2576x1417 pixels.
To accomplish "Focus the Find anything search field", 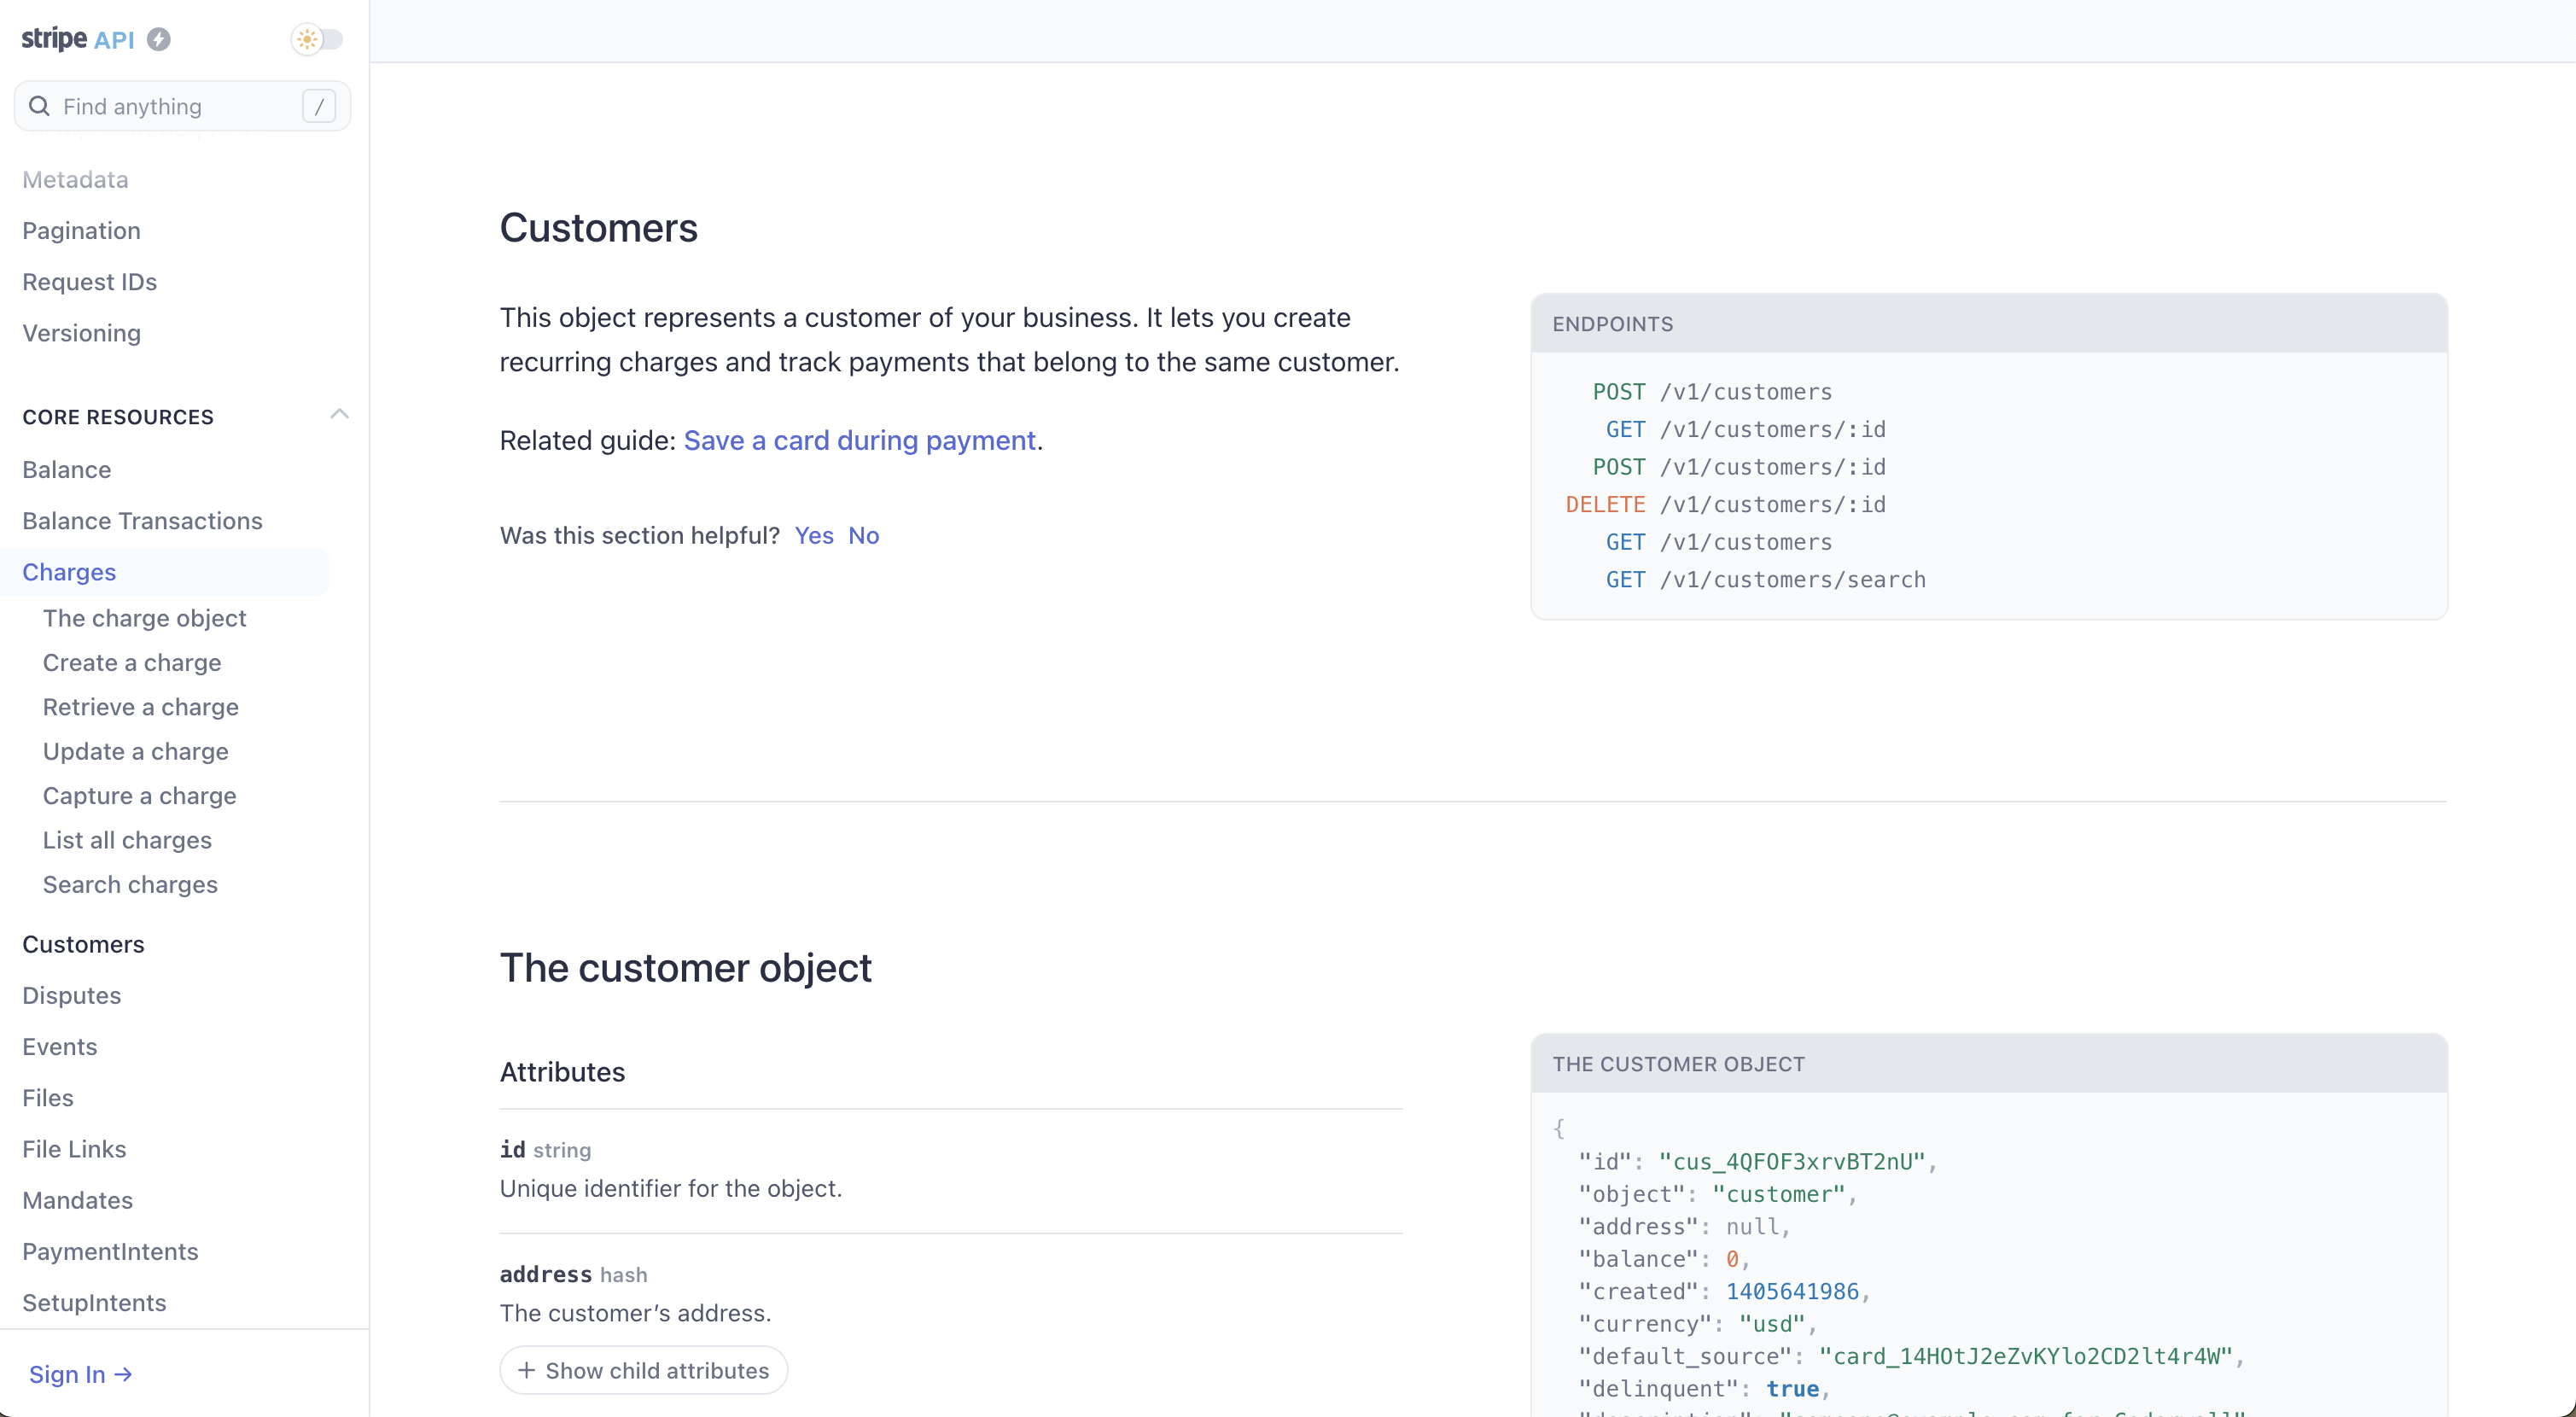I will (x=182, y=106).
